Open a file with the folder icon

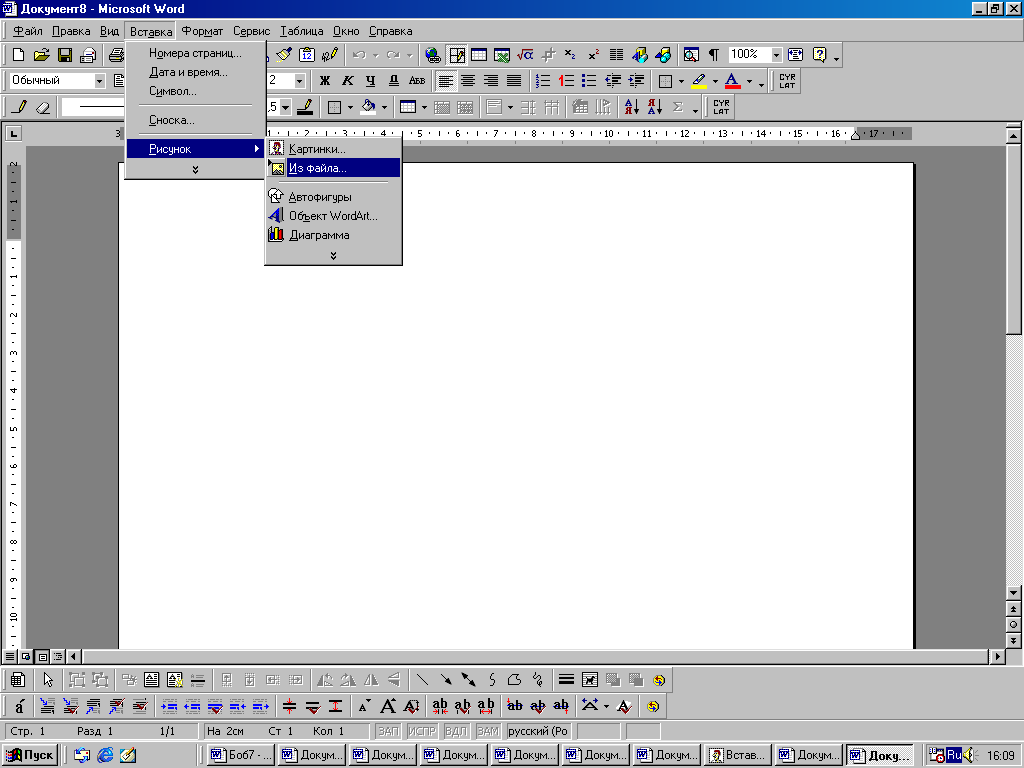(41, 55)
